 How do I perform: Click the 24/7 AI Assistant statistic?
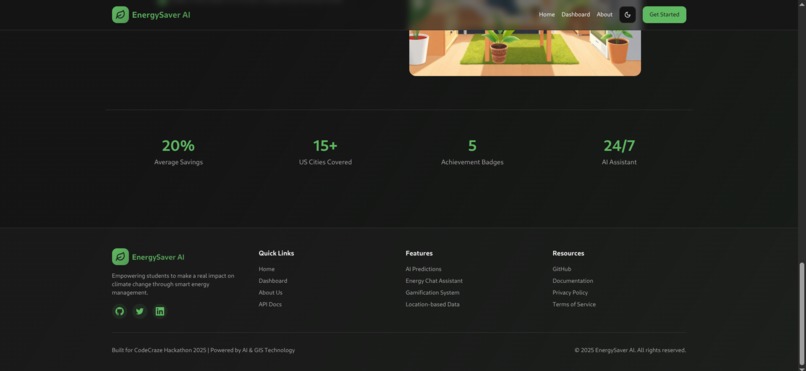(x=619, y=152)
